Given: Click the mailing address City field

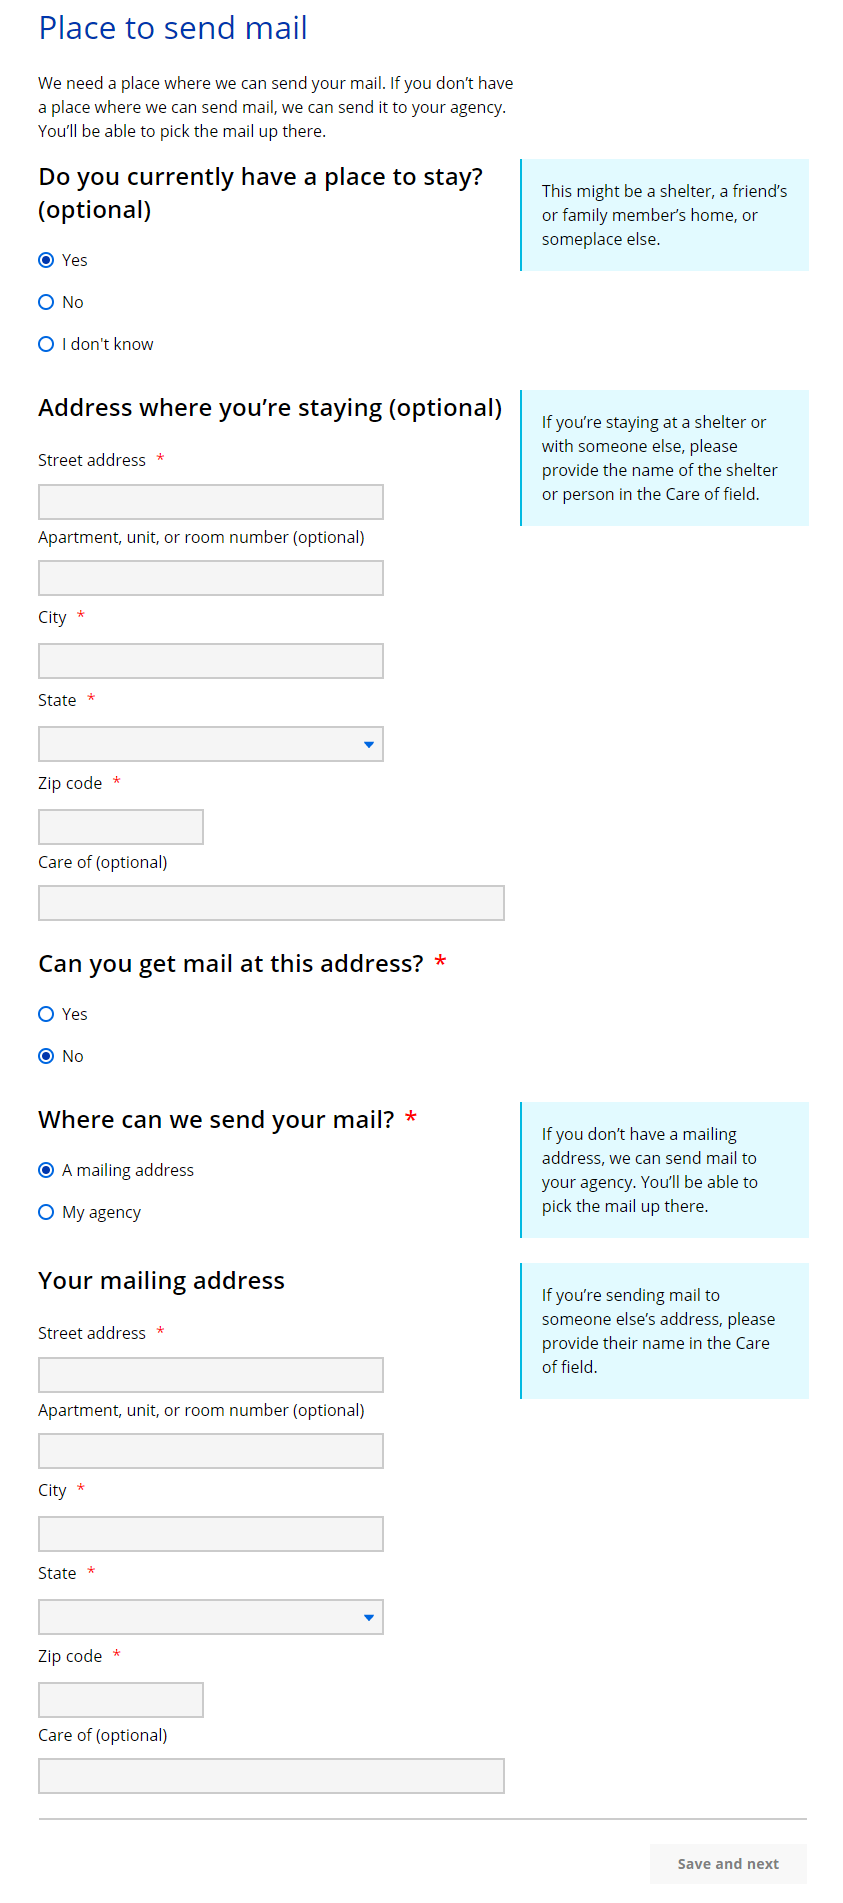Looking at the screenshot, I should (211, 1534).
